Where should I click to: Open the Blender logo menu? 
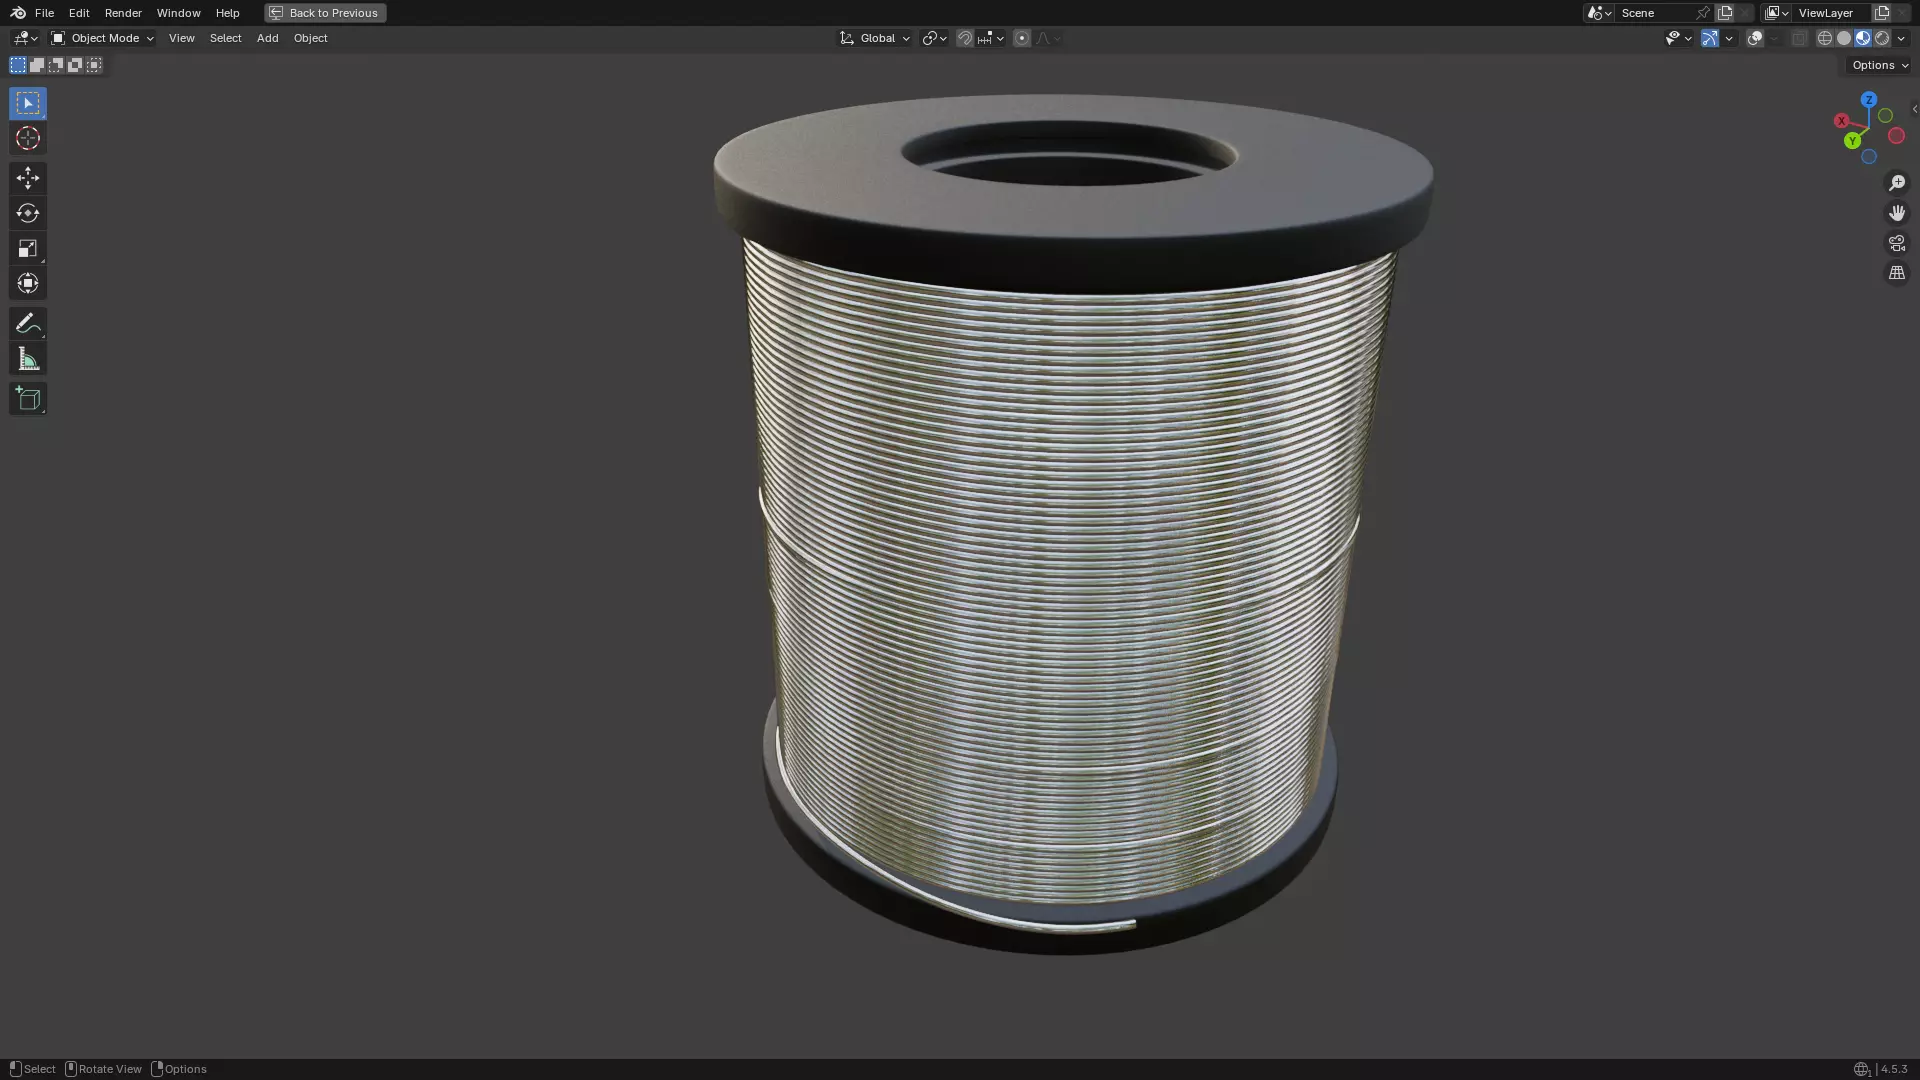18,13
